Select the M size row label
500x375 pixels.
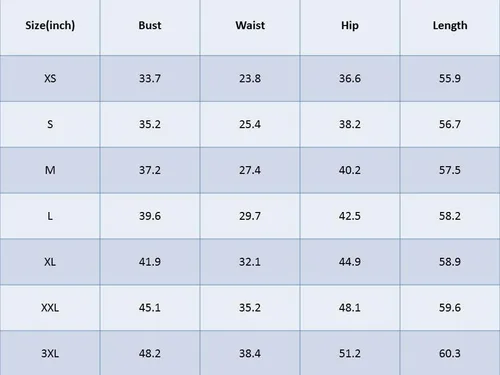point(50,170)
